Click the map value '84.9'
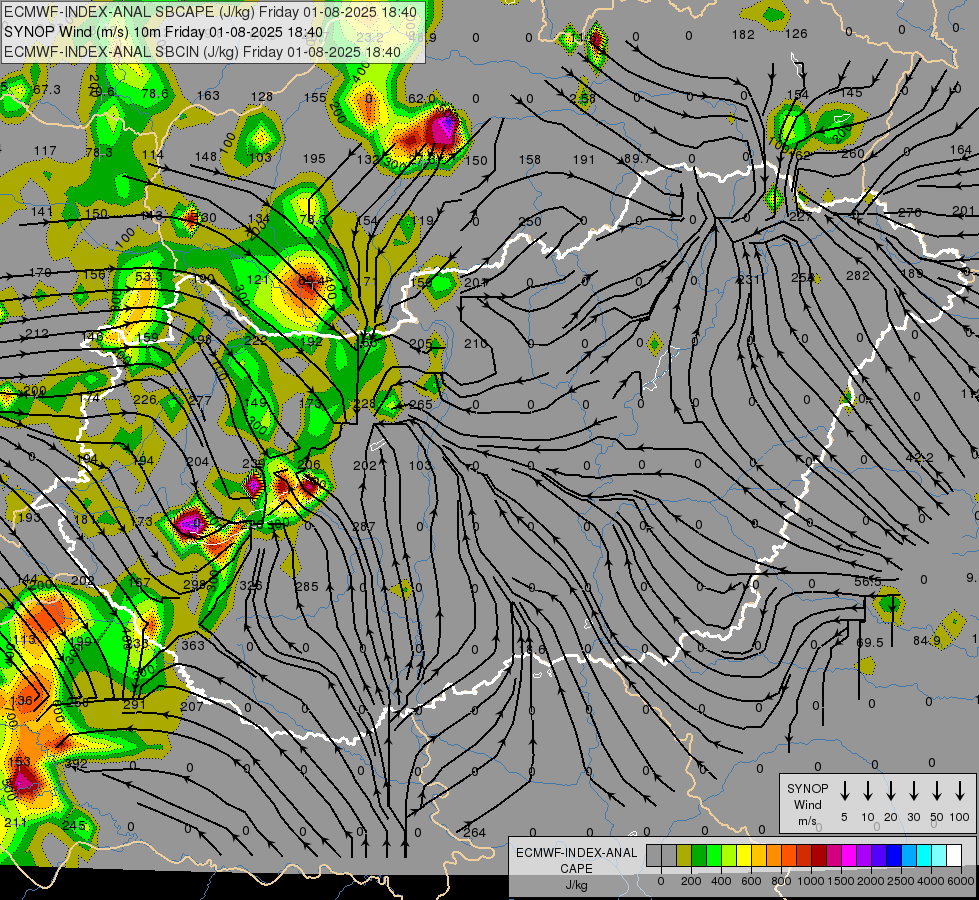 [x=927, y=640]
